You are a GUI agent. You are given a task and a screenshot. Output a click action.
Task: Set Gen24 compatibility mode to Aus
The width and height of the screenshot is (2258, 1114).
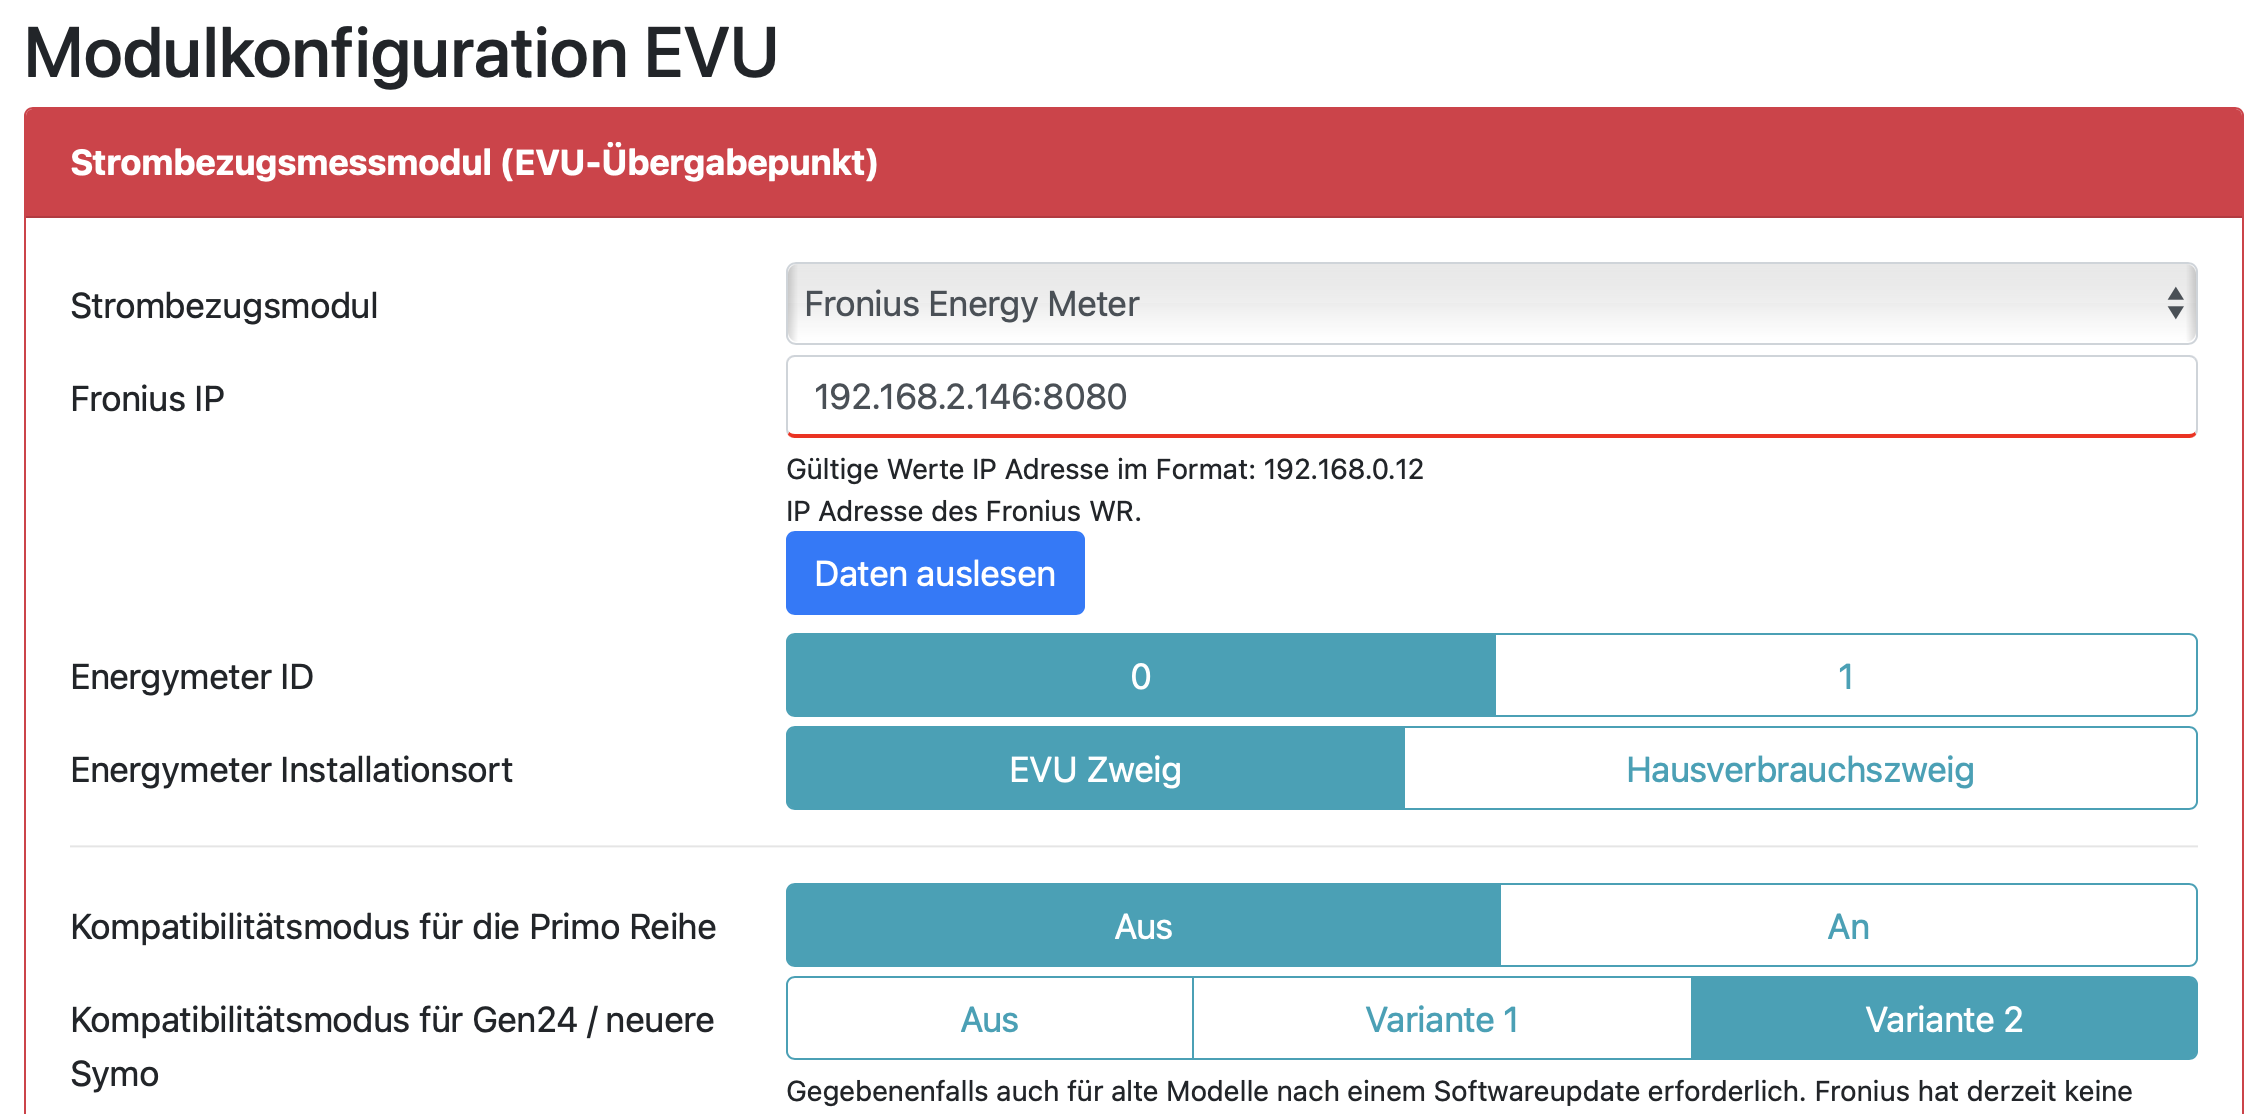tap(989, 1019)
